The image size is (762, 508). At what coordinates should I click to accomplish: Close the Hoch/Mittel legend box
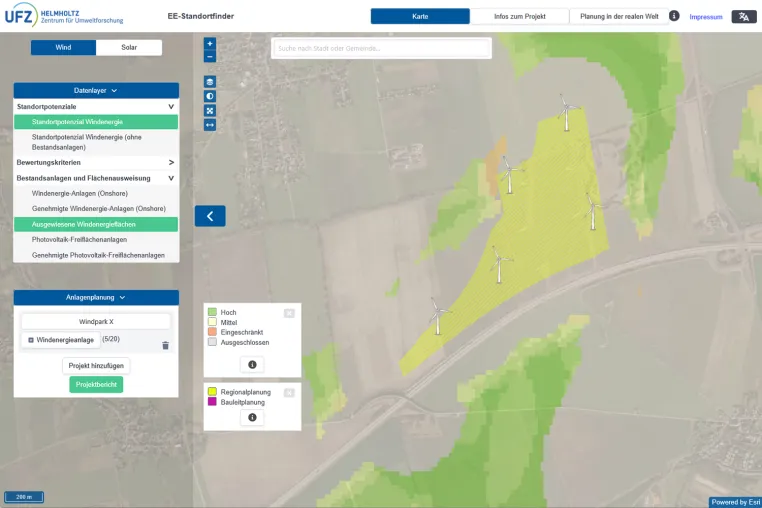[289, 313]
